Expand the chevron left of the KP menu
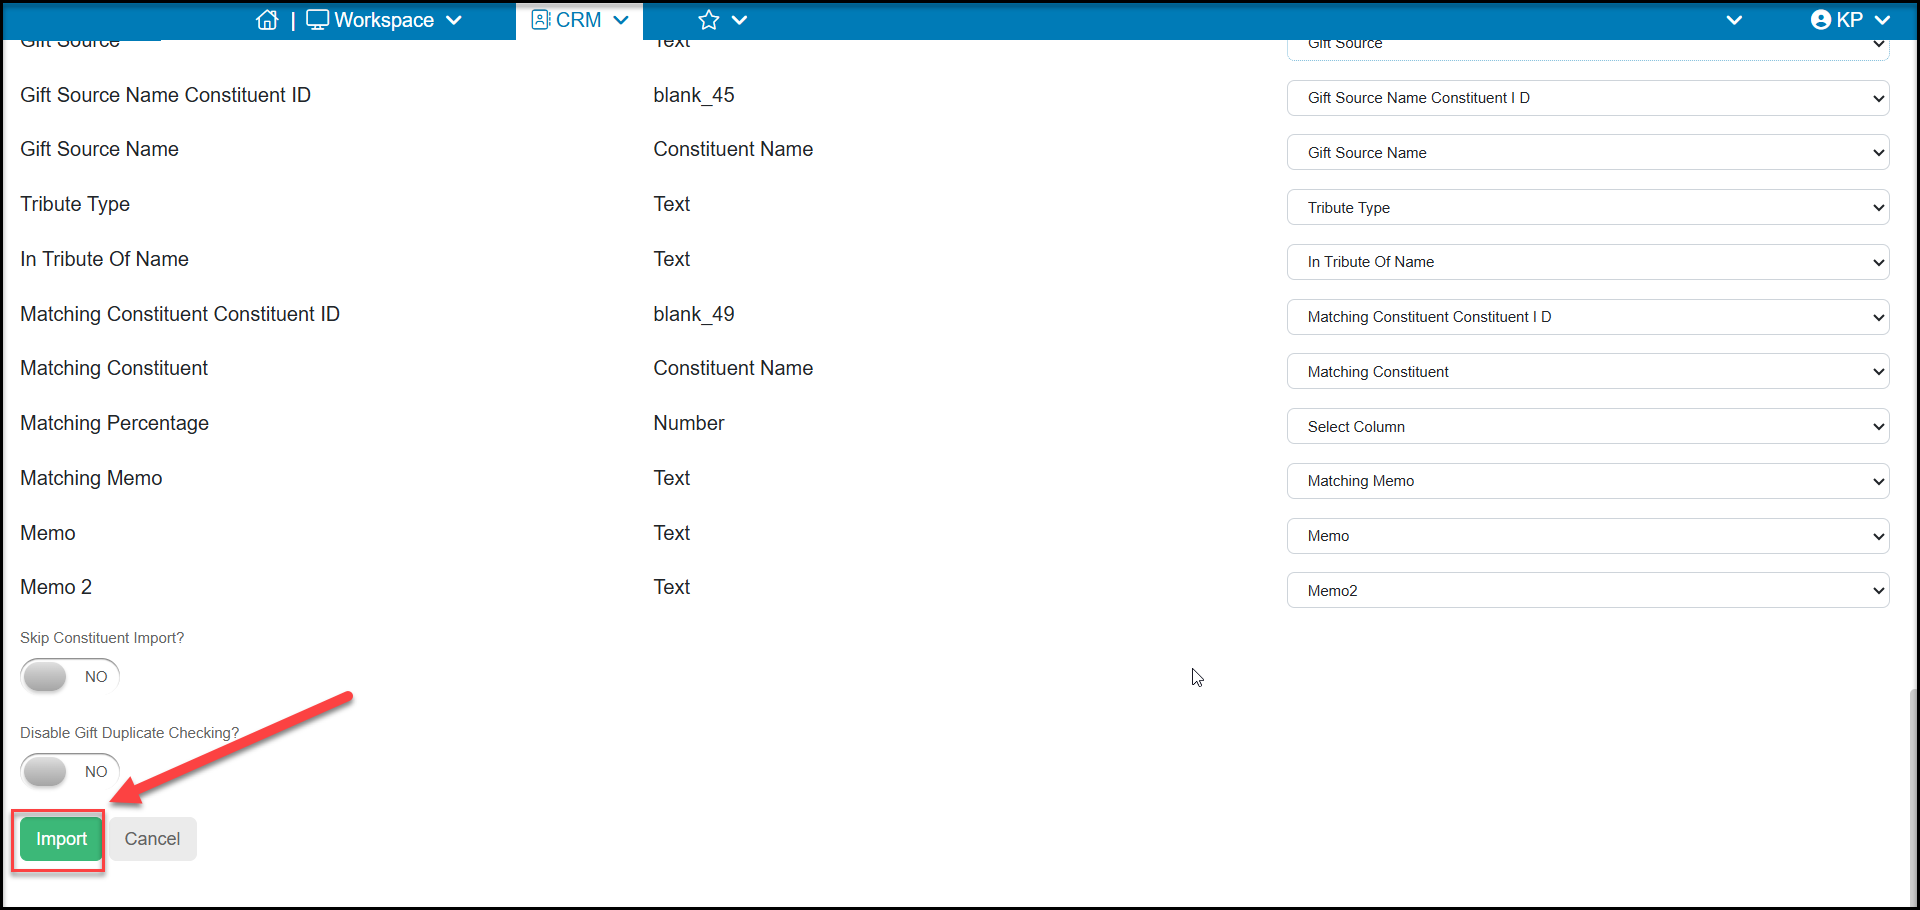1920x910 pixels. (x=1734, y=20)
